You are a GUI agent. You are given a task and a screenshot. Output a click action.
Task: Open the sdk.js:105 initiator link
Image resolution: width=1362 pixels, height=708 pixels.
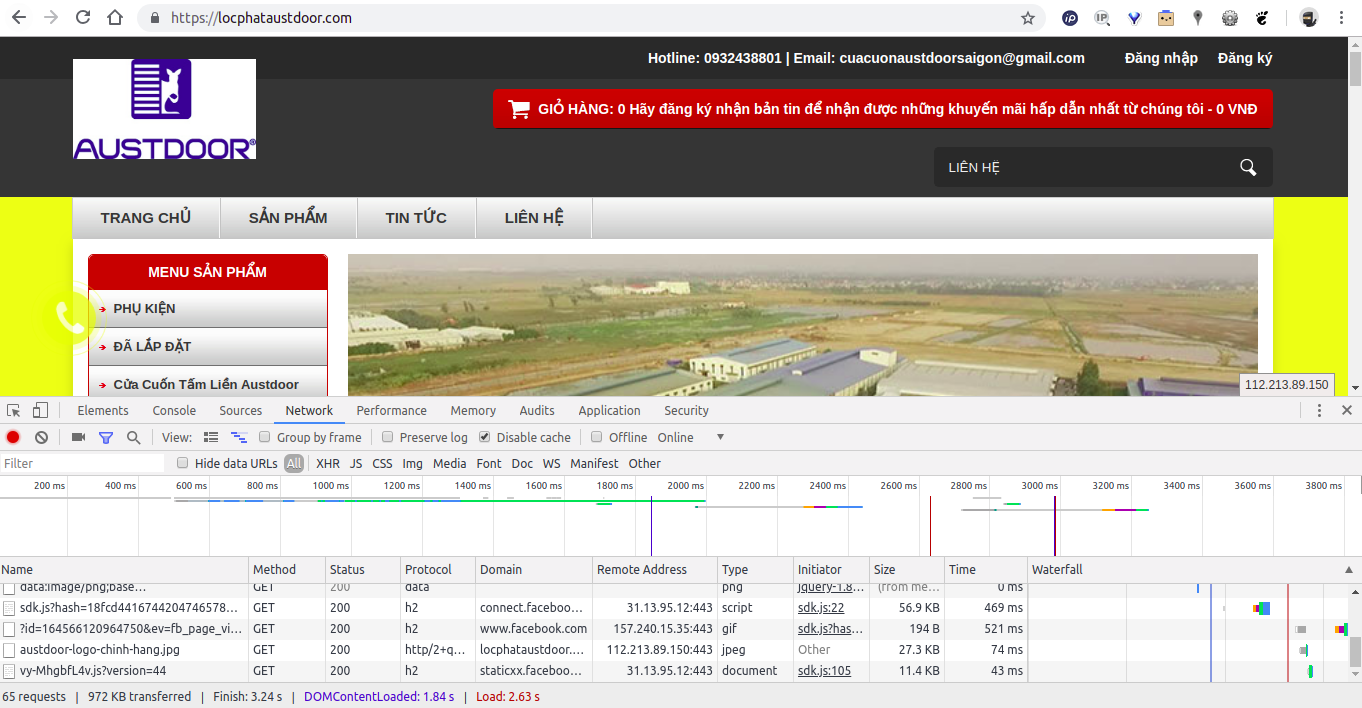824,671
